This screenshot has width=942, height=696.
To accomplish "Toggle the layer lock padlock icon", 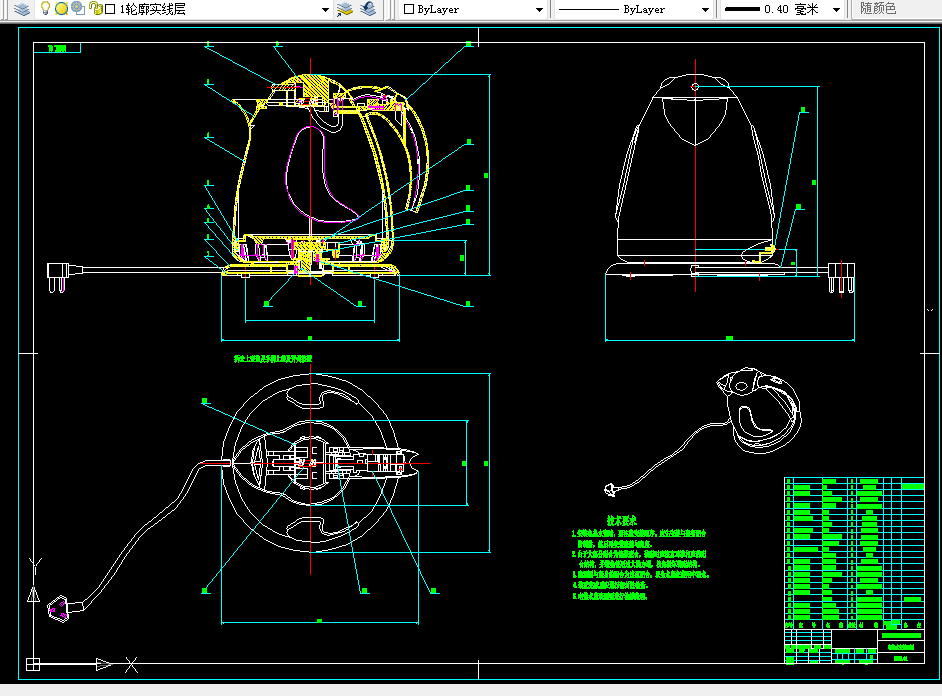I will (96, 8).
